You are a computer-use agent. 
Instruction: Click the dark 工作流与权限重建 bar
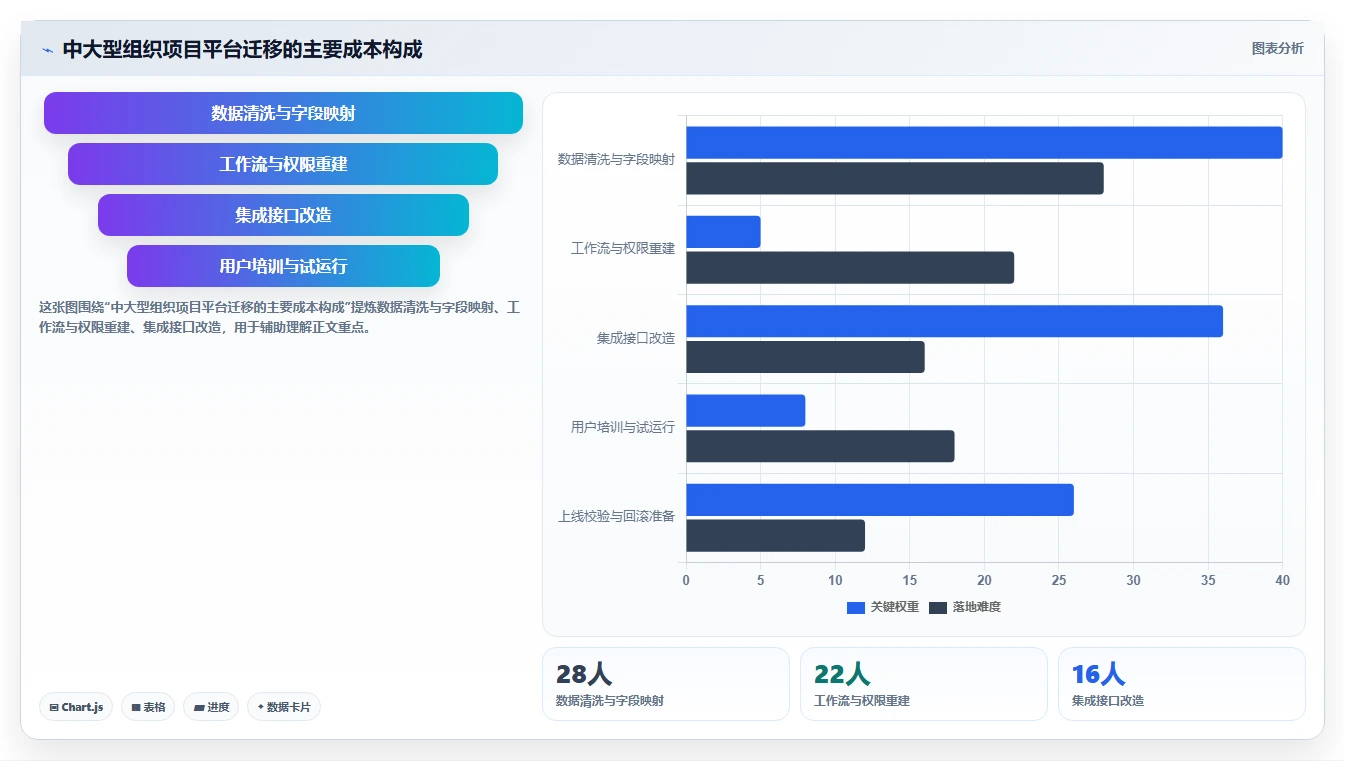coord(850,267)
